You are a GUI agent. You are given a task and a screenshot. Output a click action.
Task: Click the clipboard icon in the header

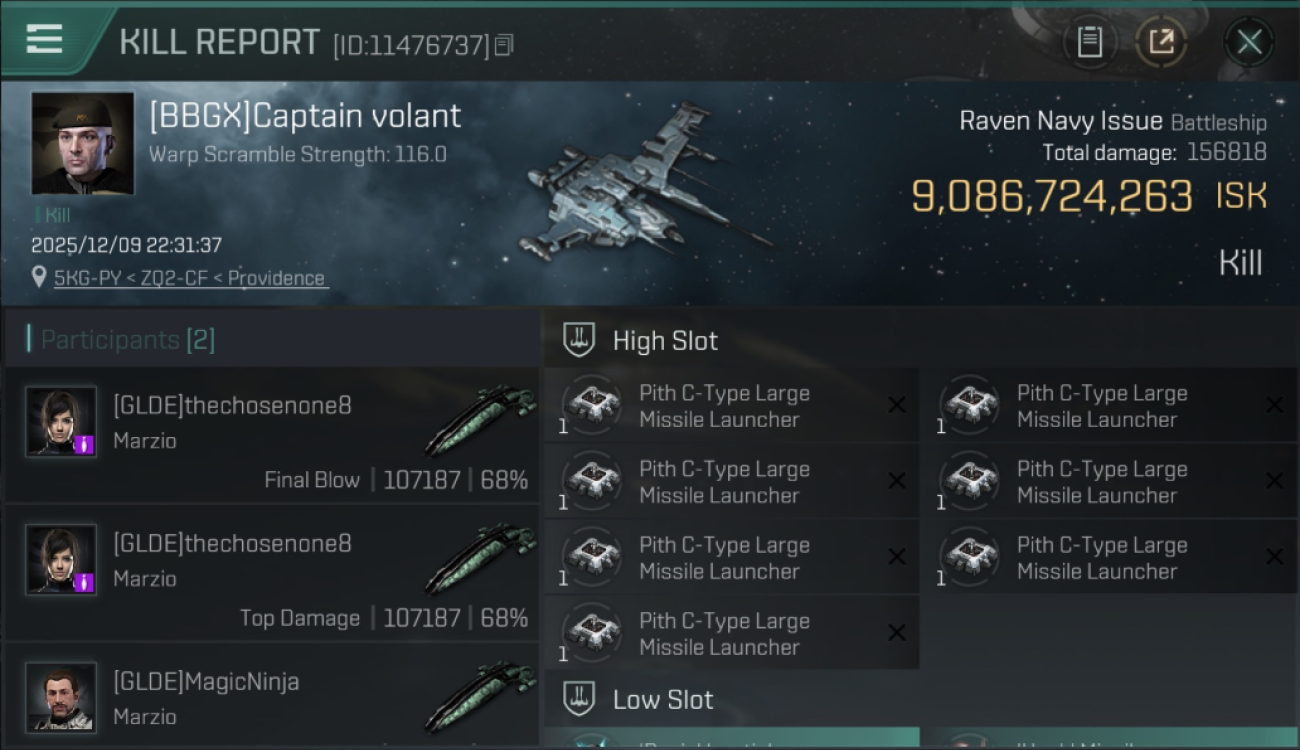coord(1089,42)
